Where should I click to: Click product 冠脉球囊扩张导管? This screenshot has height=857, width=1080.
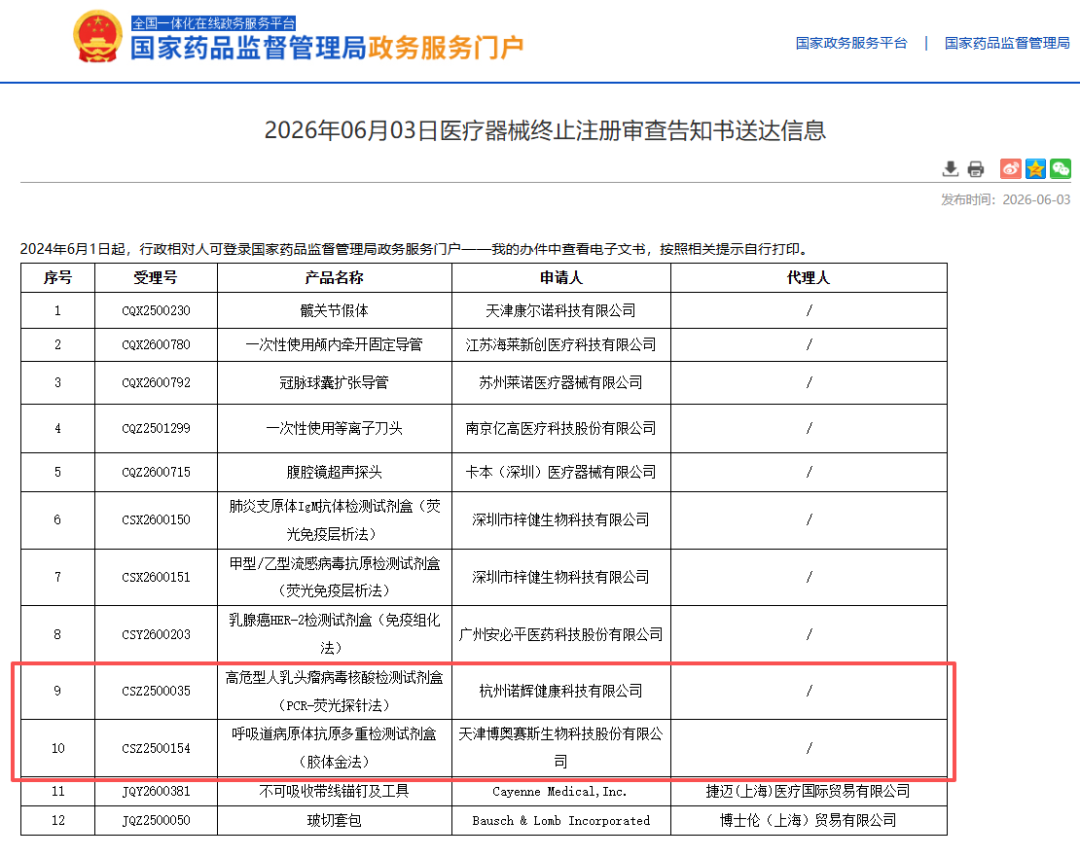coord(334,382)
